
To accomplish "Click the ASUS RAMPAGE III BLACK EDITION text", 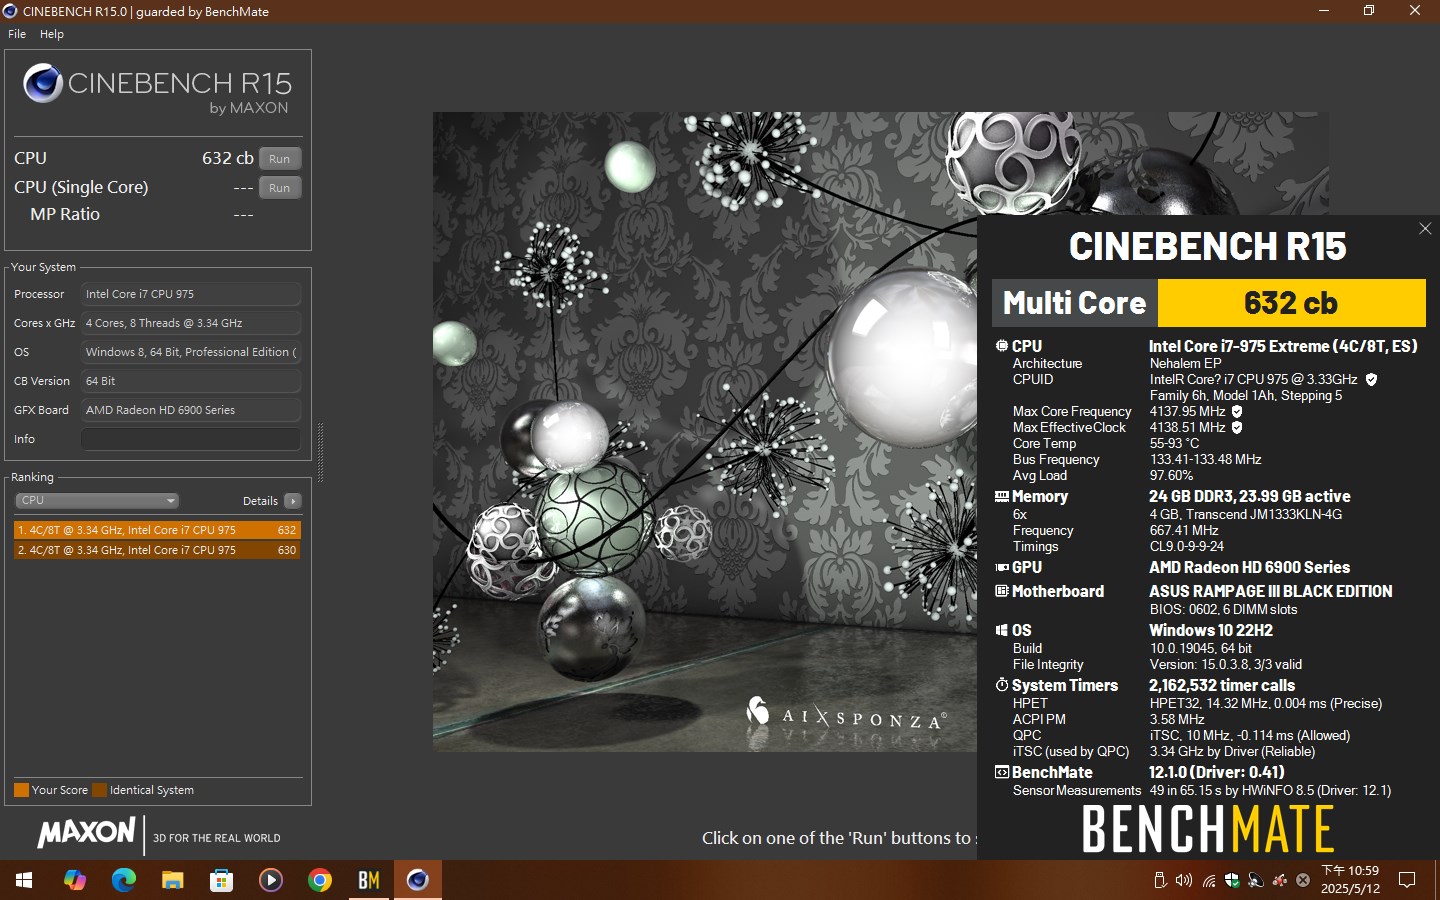I will coord(1270,591).
